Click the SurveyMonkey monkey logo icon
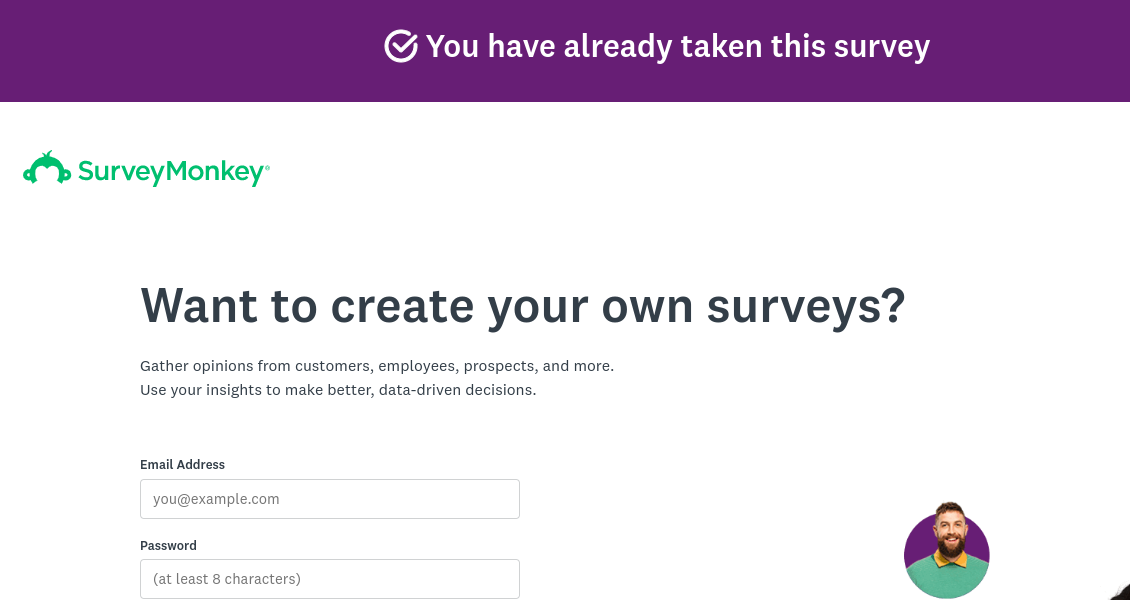This screenshot has height=600, width=1130. 46,169
